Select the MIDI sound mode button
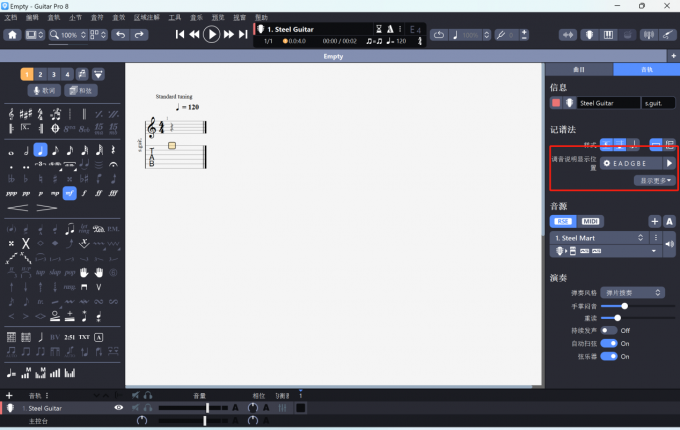This screenshot has width=680, height=430. coord(591,221)
